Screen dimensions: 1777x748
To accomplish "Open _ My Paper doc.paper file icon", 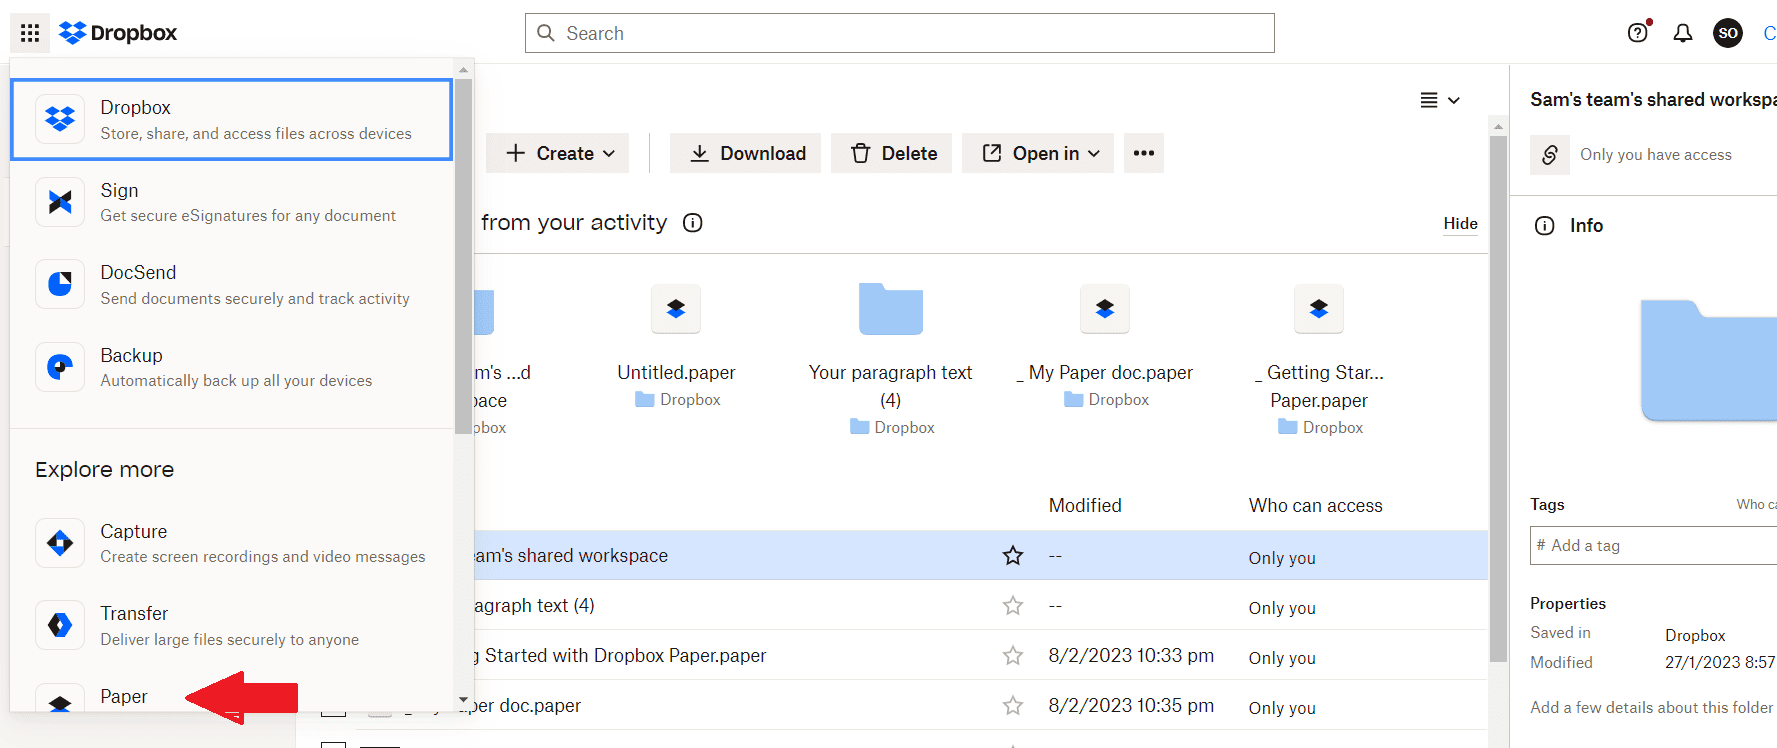I will click(x=1105, y=309).
